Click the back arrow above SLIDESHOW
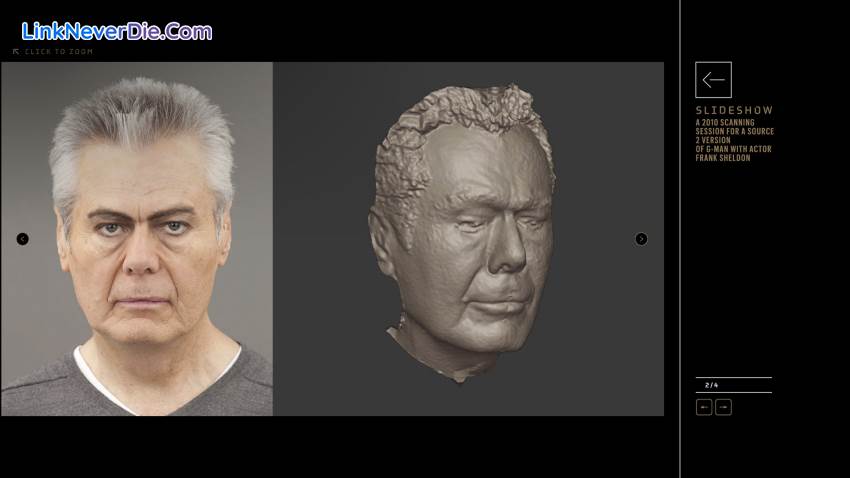This screenshot has height=478, width=850. [713, 80]
